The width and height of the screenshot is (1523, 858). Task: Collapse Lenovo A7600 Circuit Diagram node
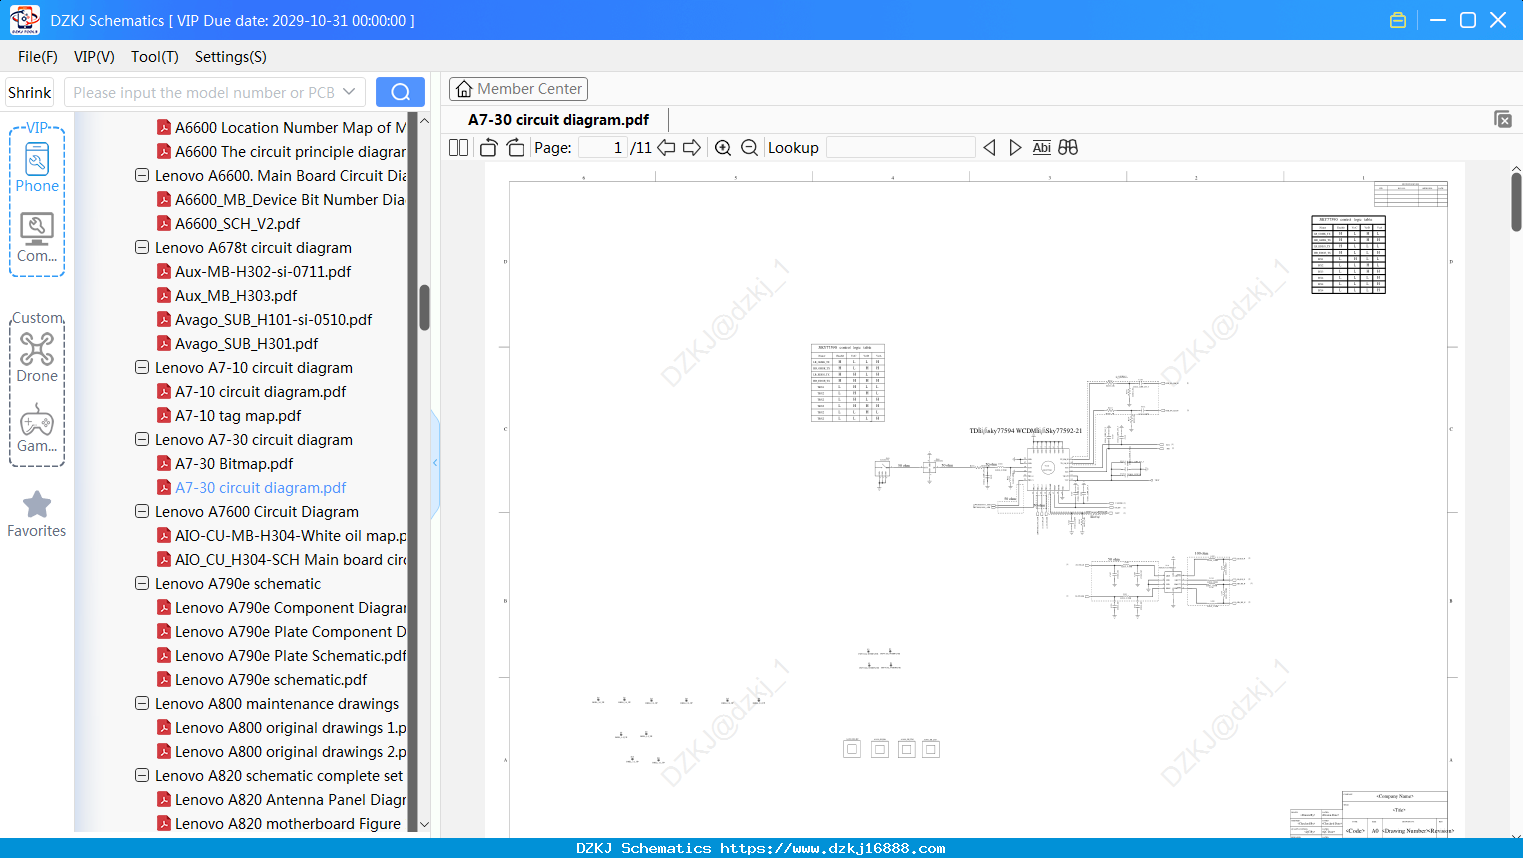click(x=142, y=511)
